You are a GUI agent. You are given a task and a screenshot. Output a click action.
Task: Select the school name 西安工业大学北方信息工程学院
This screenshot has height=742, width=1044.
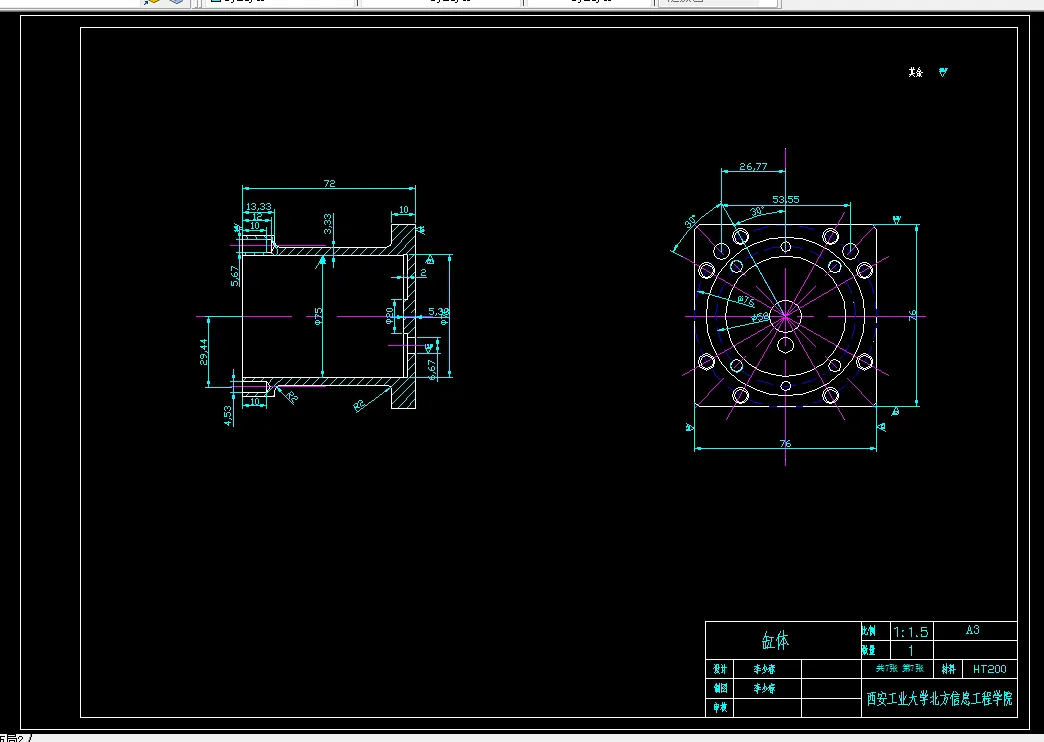pyautogui.click(x=939, y=699)
